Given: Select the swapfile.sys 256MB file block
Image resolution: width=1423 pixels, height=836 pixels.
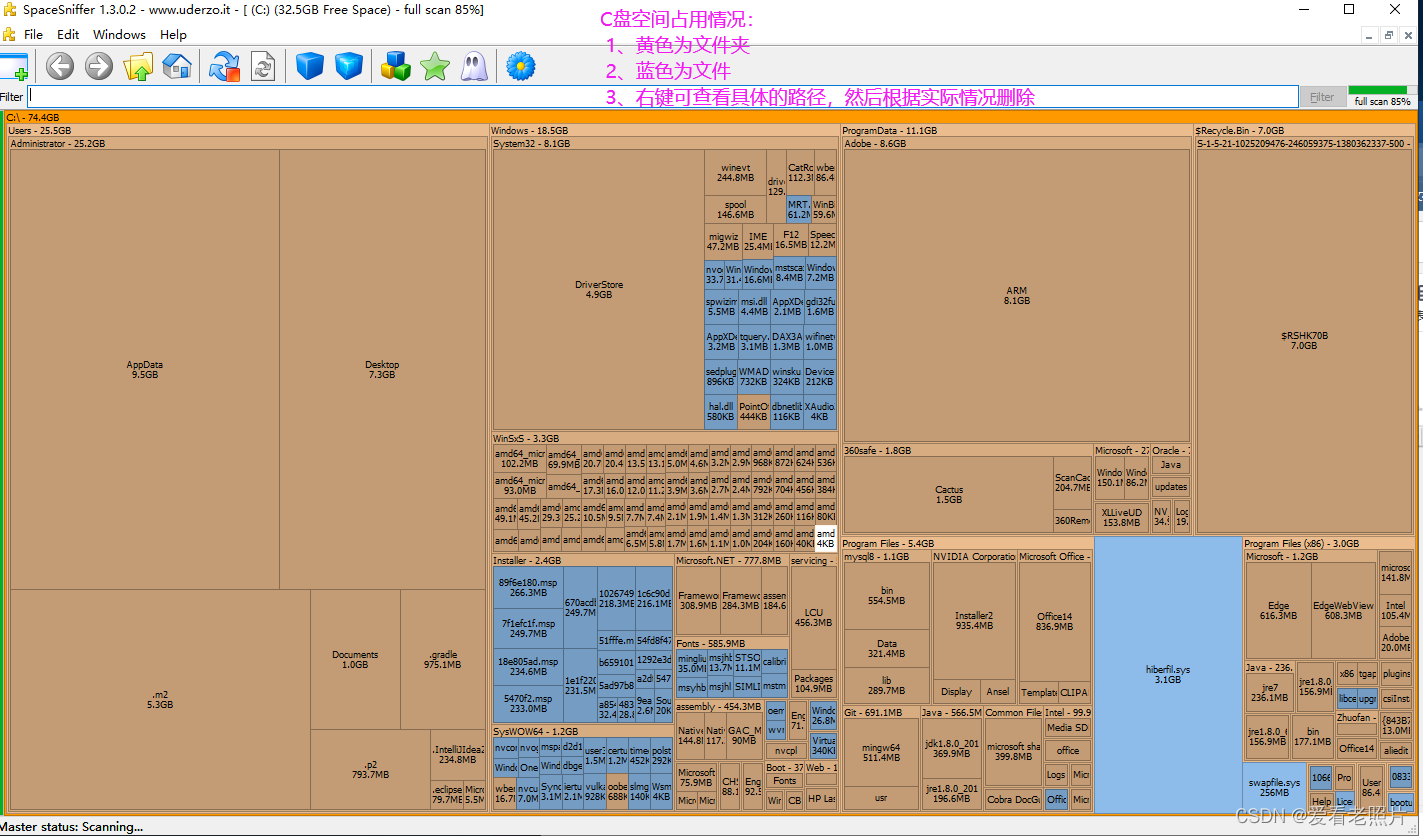Looking at the screenshot, I should (1275, 787).
